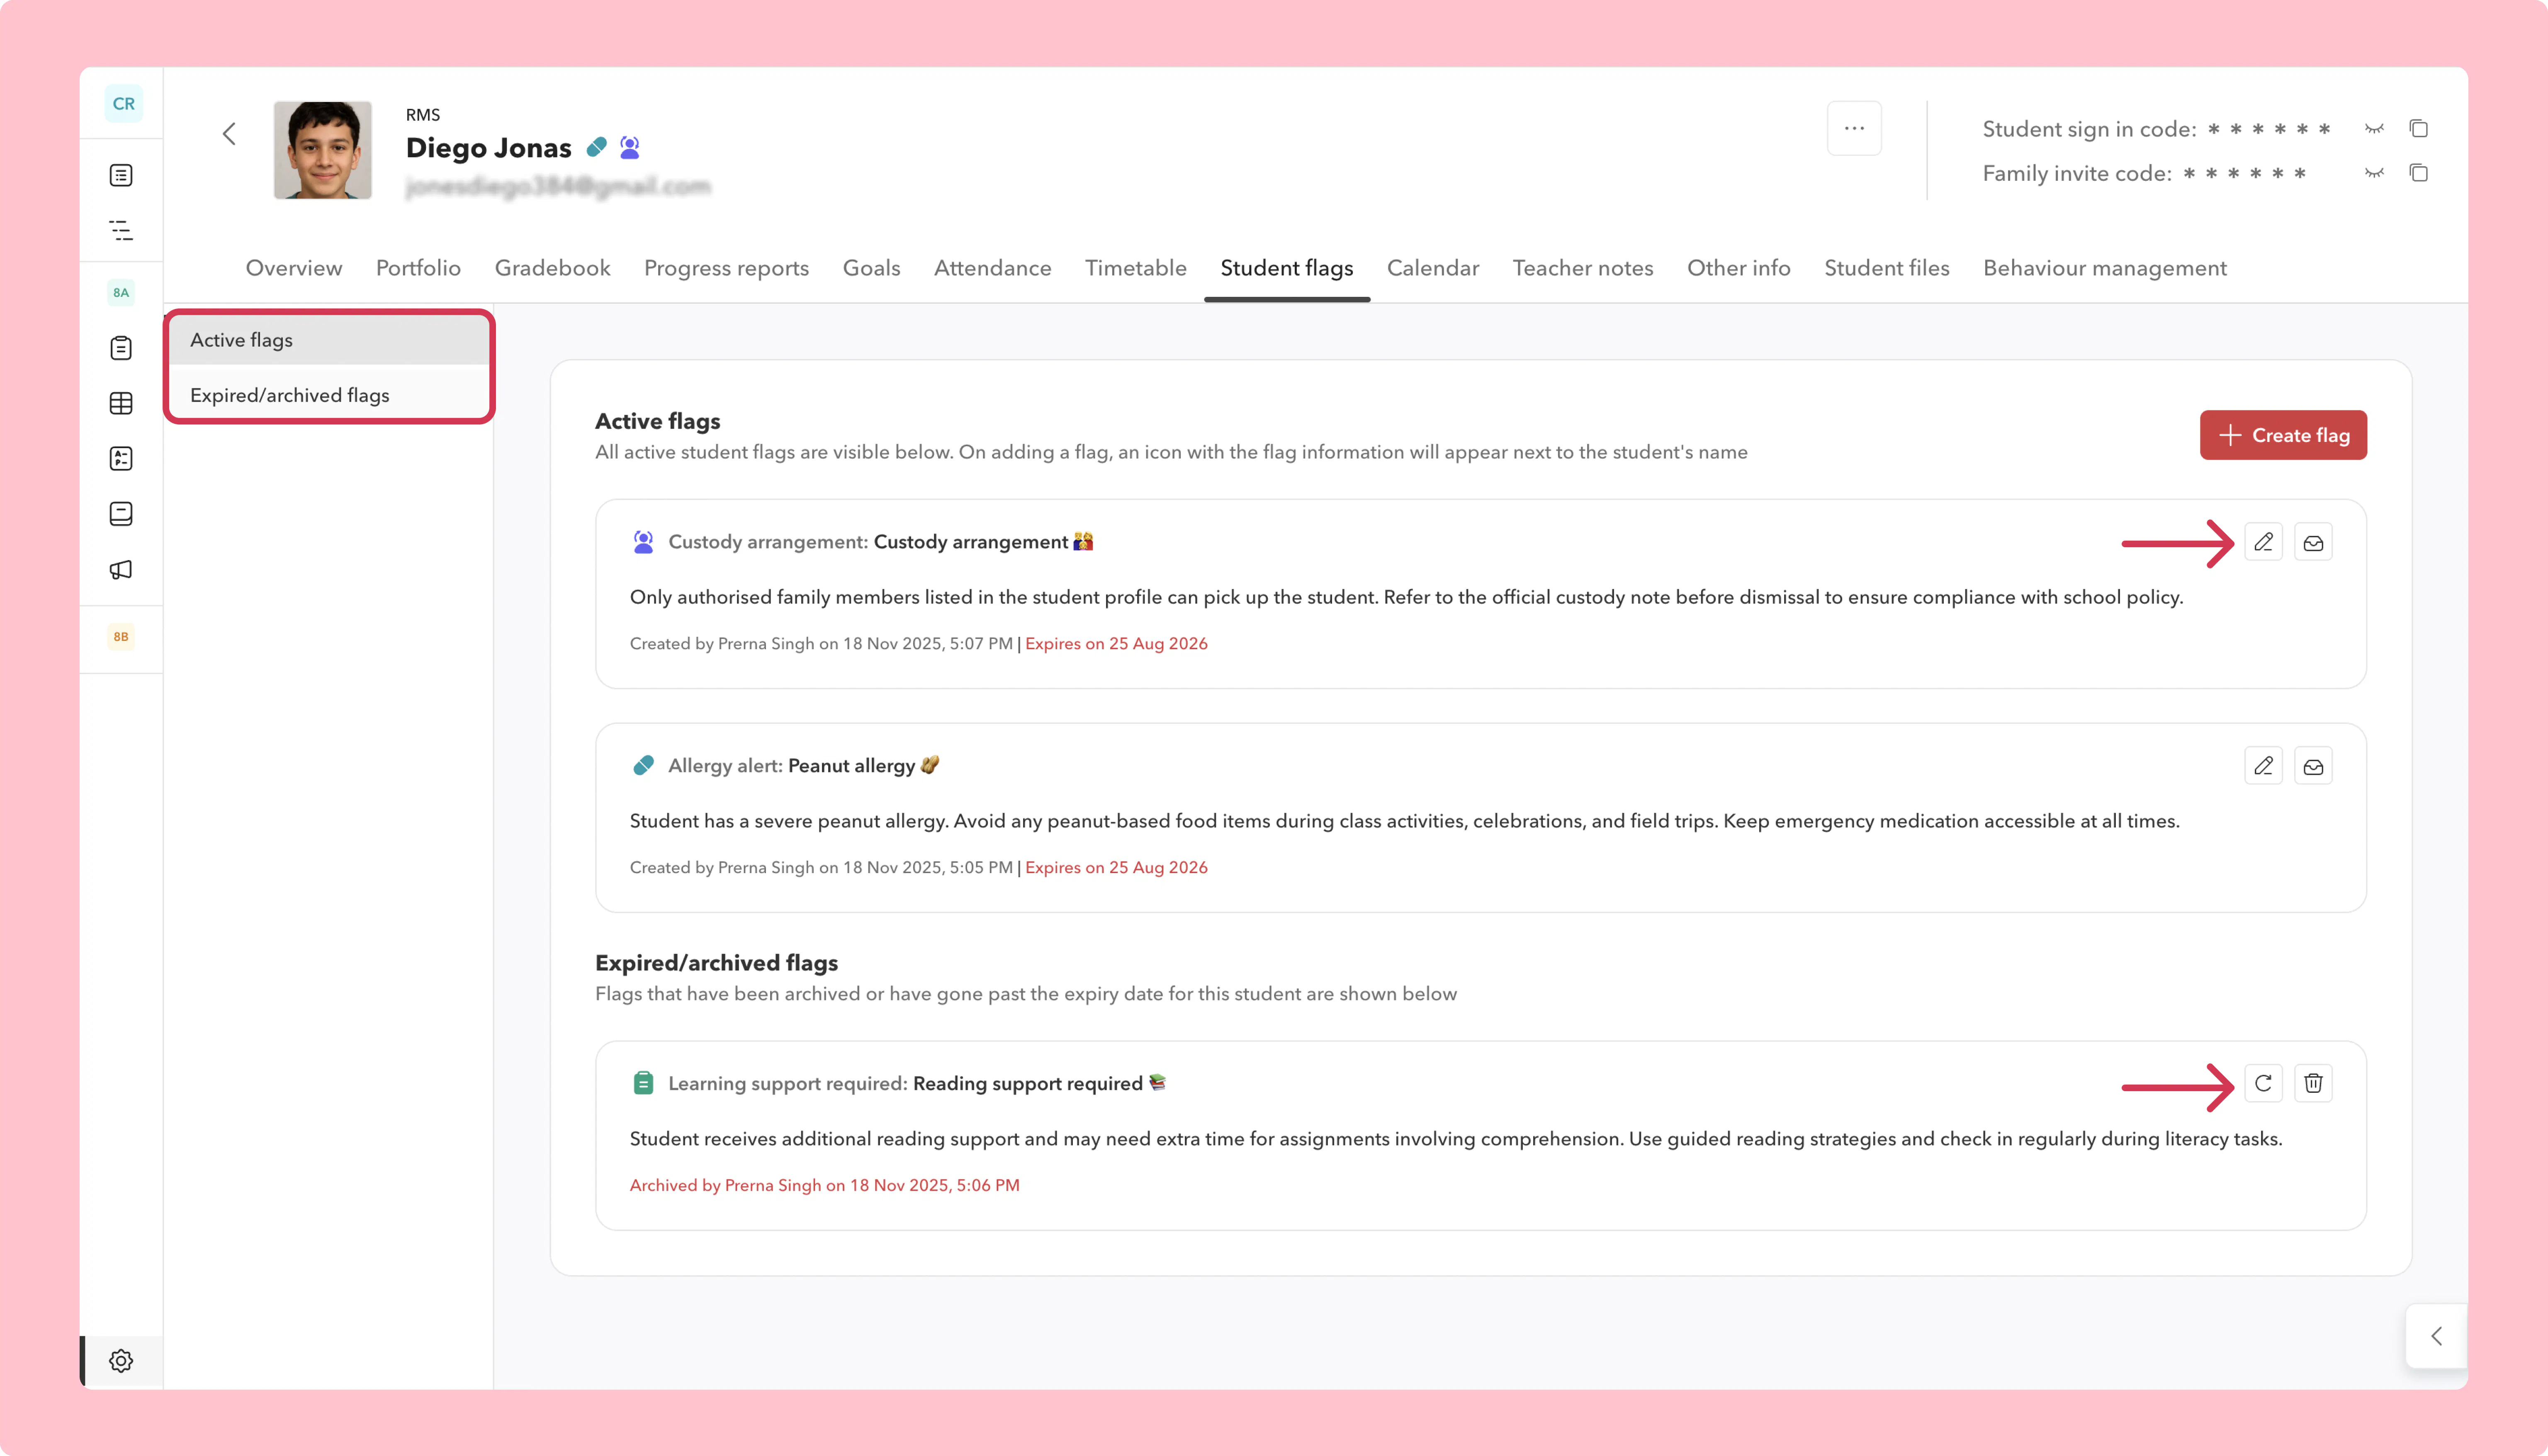The width and height of the screenshot is (2548, 1456).
Task: Select the Student flags tab
Action: 1286,268
